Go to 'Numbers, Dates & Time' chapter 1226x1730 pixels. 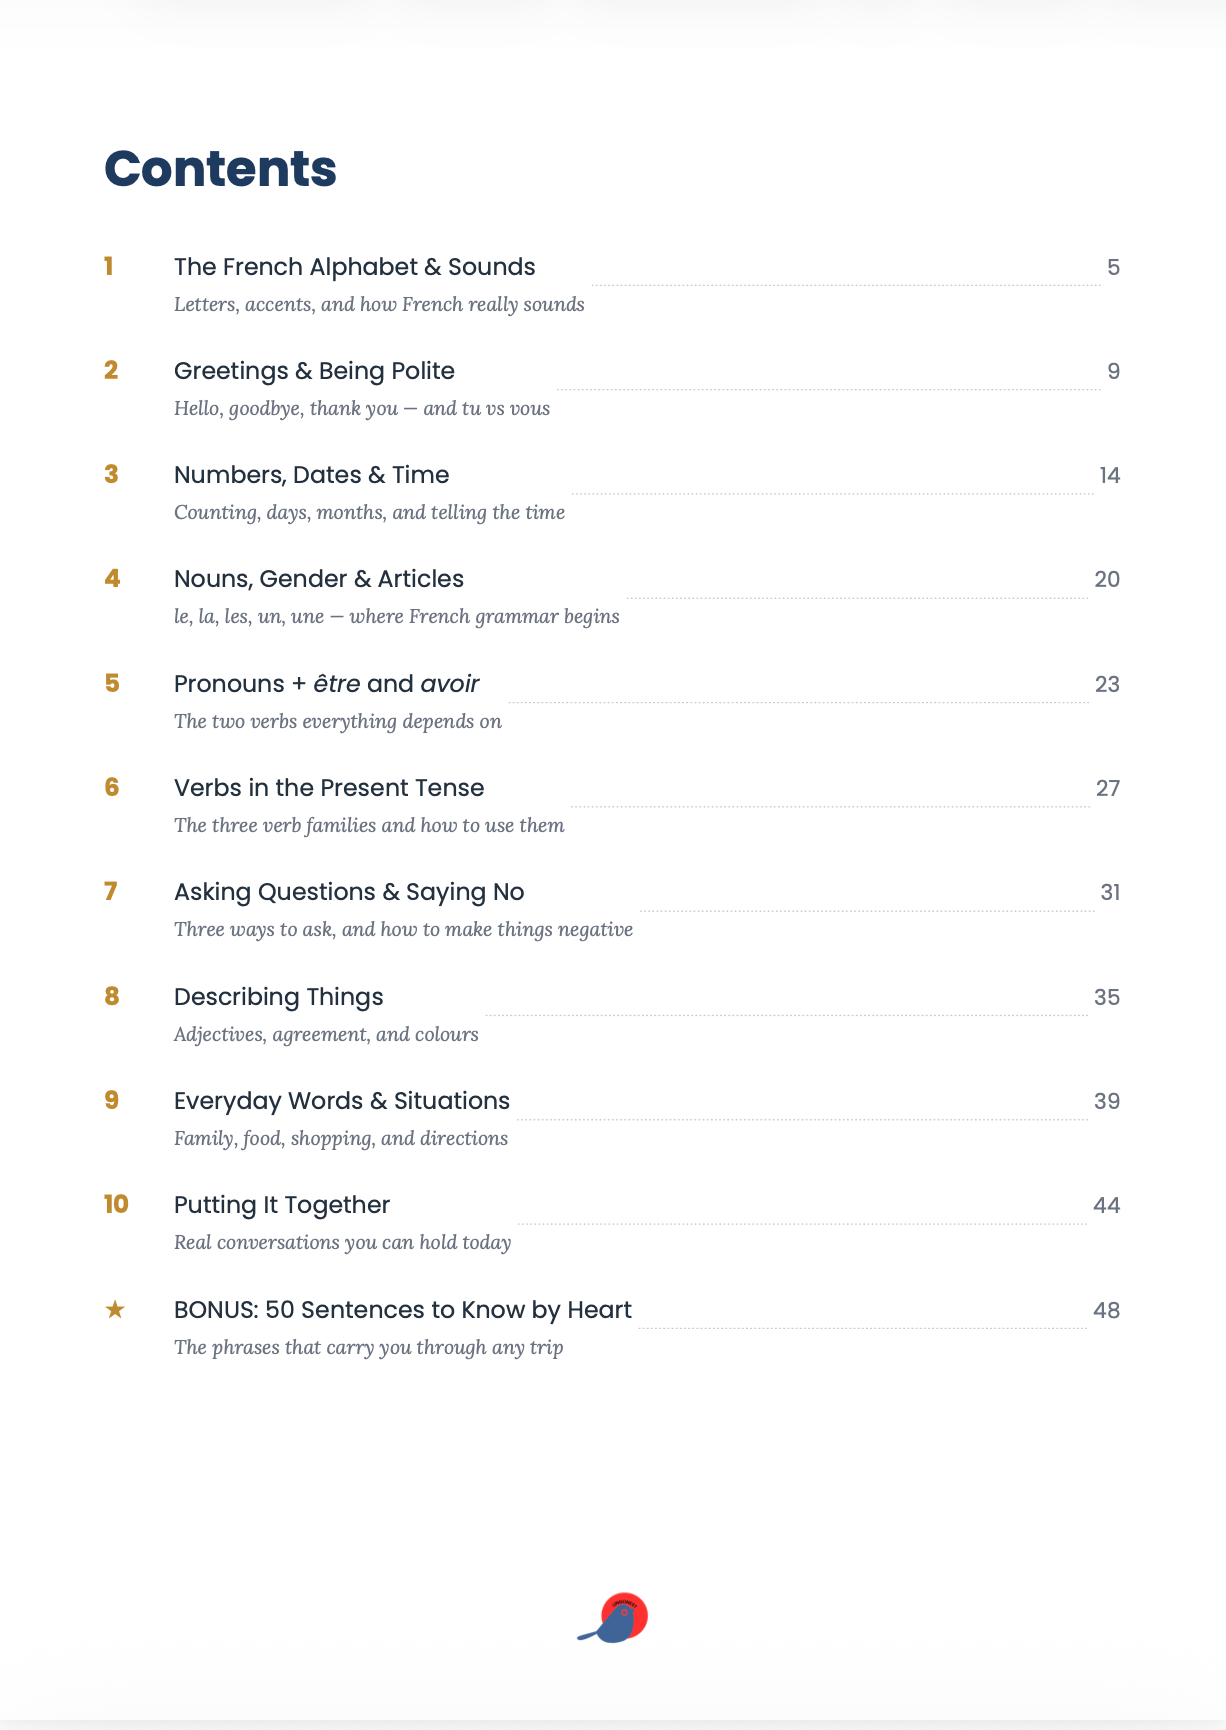tap(311, 475)
